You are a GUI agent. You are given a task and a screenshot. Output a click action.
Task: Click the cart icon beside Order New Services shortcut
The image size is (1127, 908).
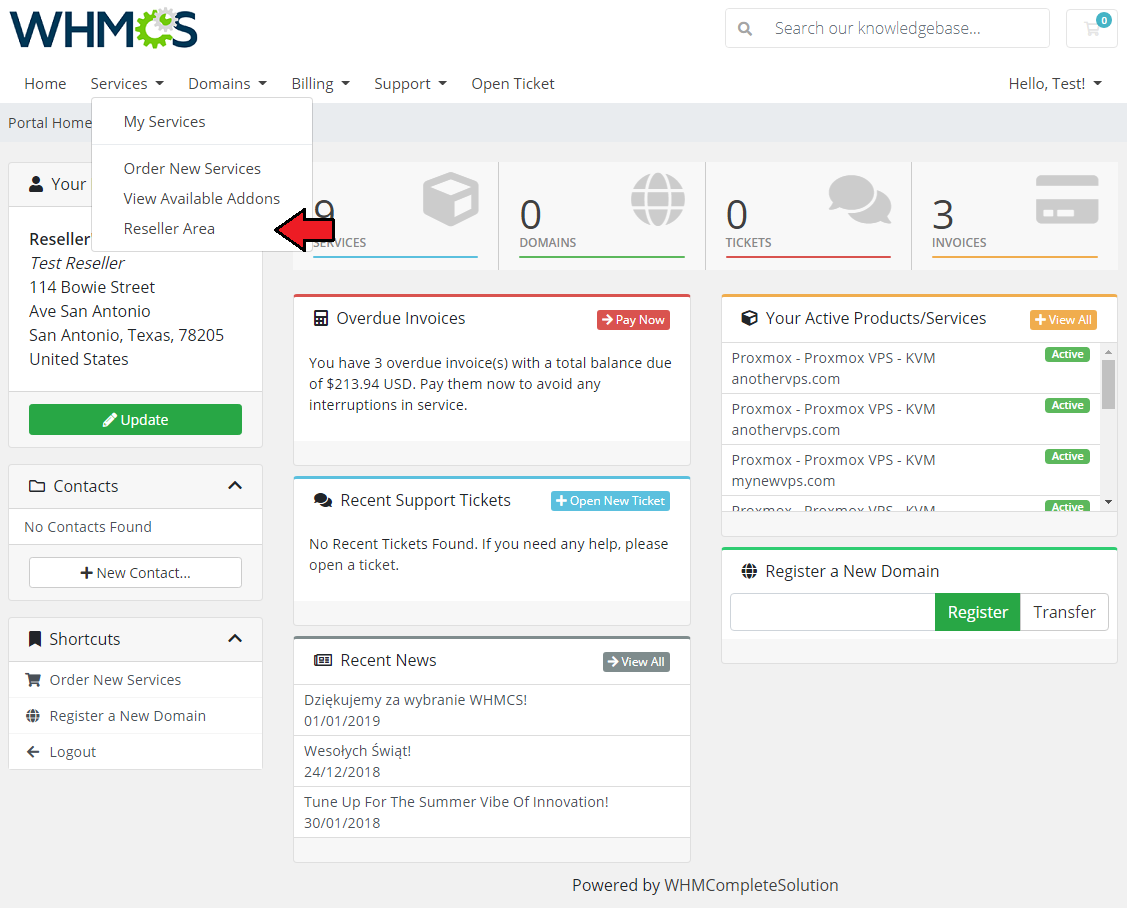coord(33,679)
